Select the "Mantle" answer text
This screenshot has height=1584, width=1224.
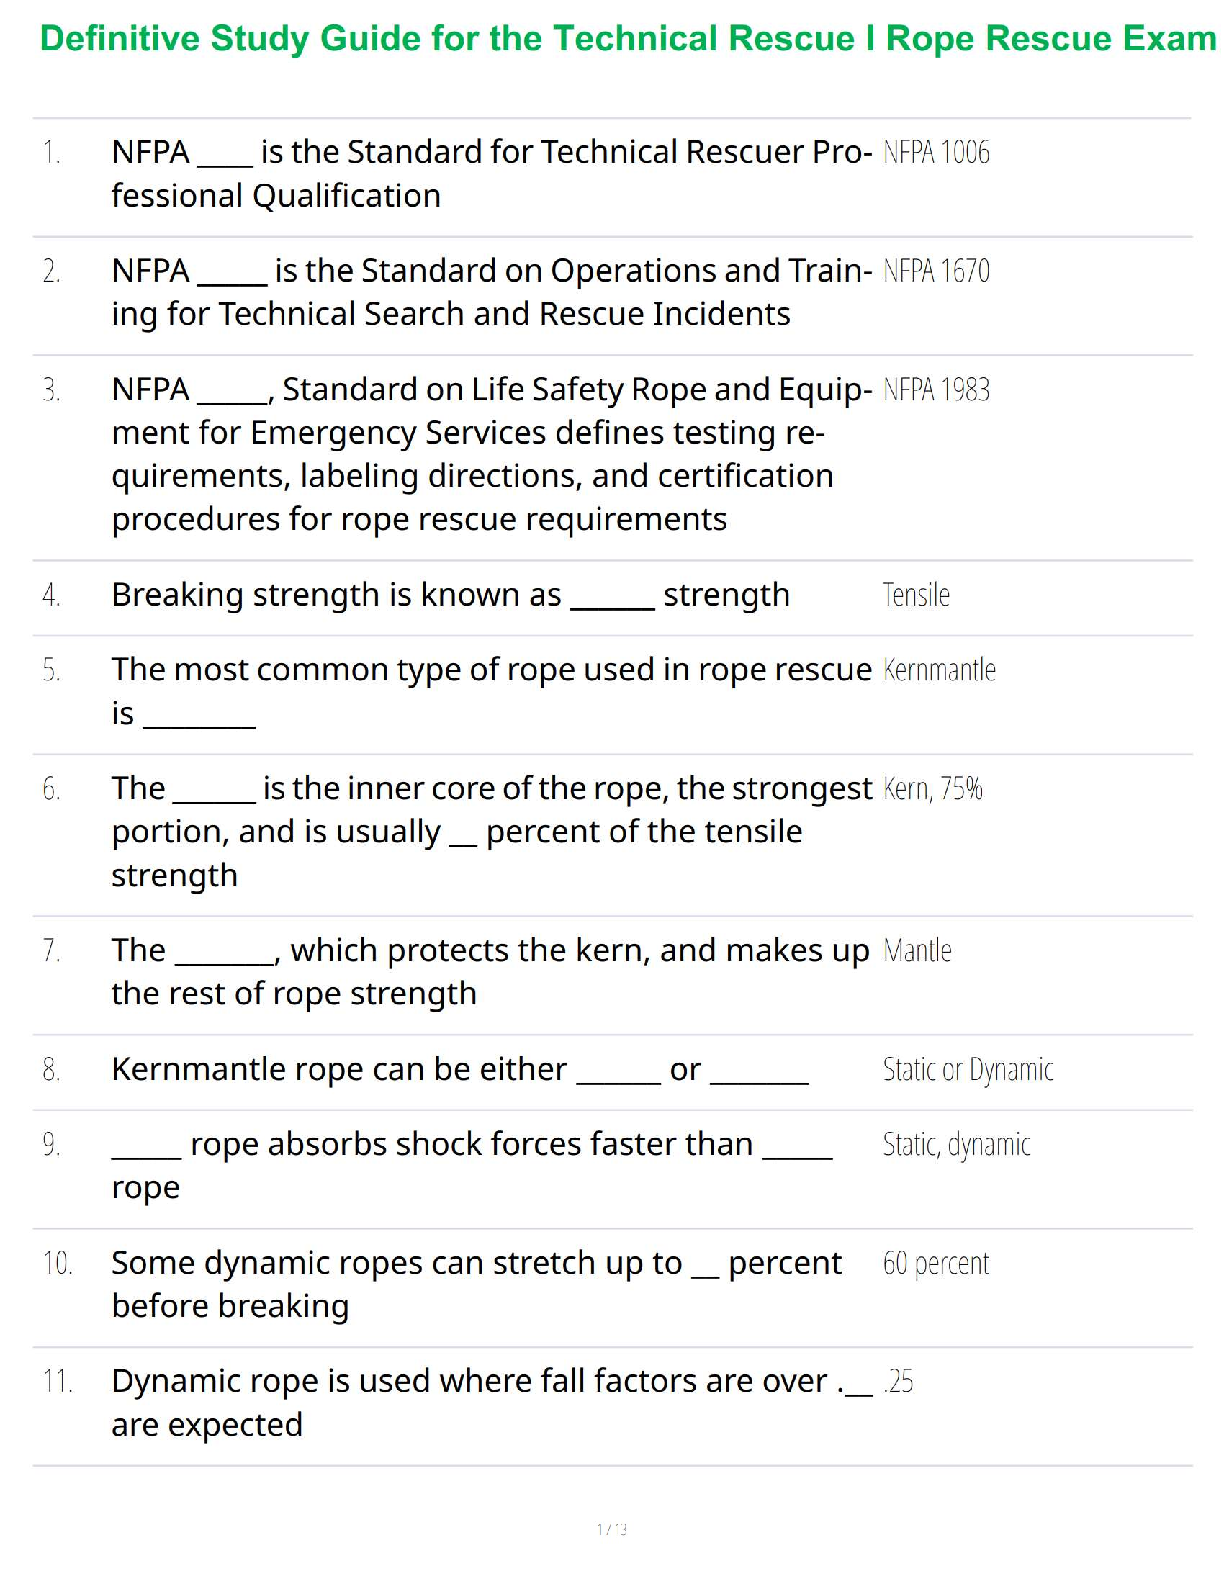pyautogui.click(x=917, y=950)
